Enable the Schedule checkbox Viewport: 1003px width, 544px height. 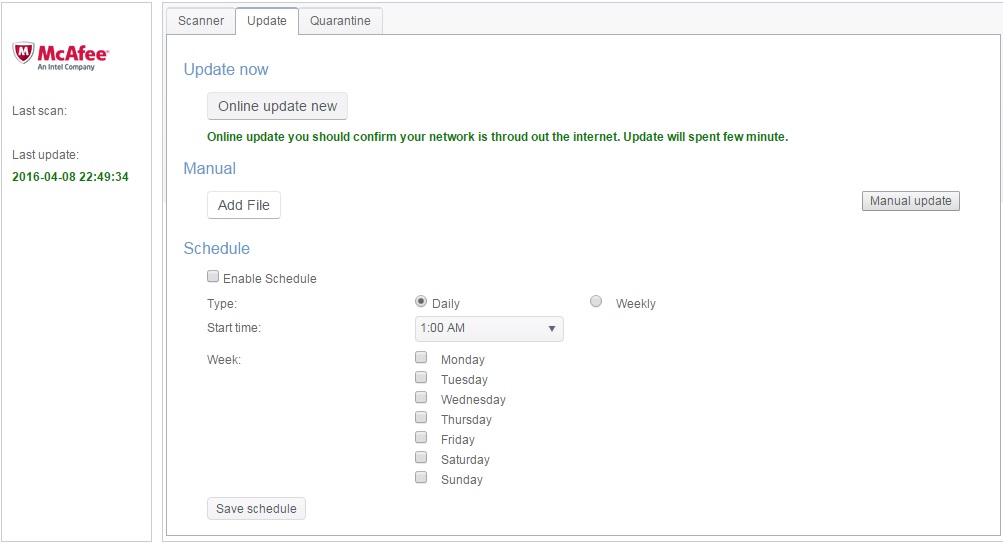(213, 277)
